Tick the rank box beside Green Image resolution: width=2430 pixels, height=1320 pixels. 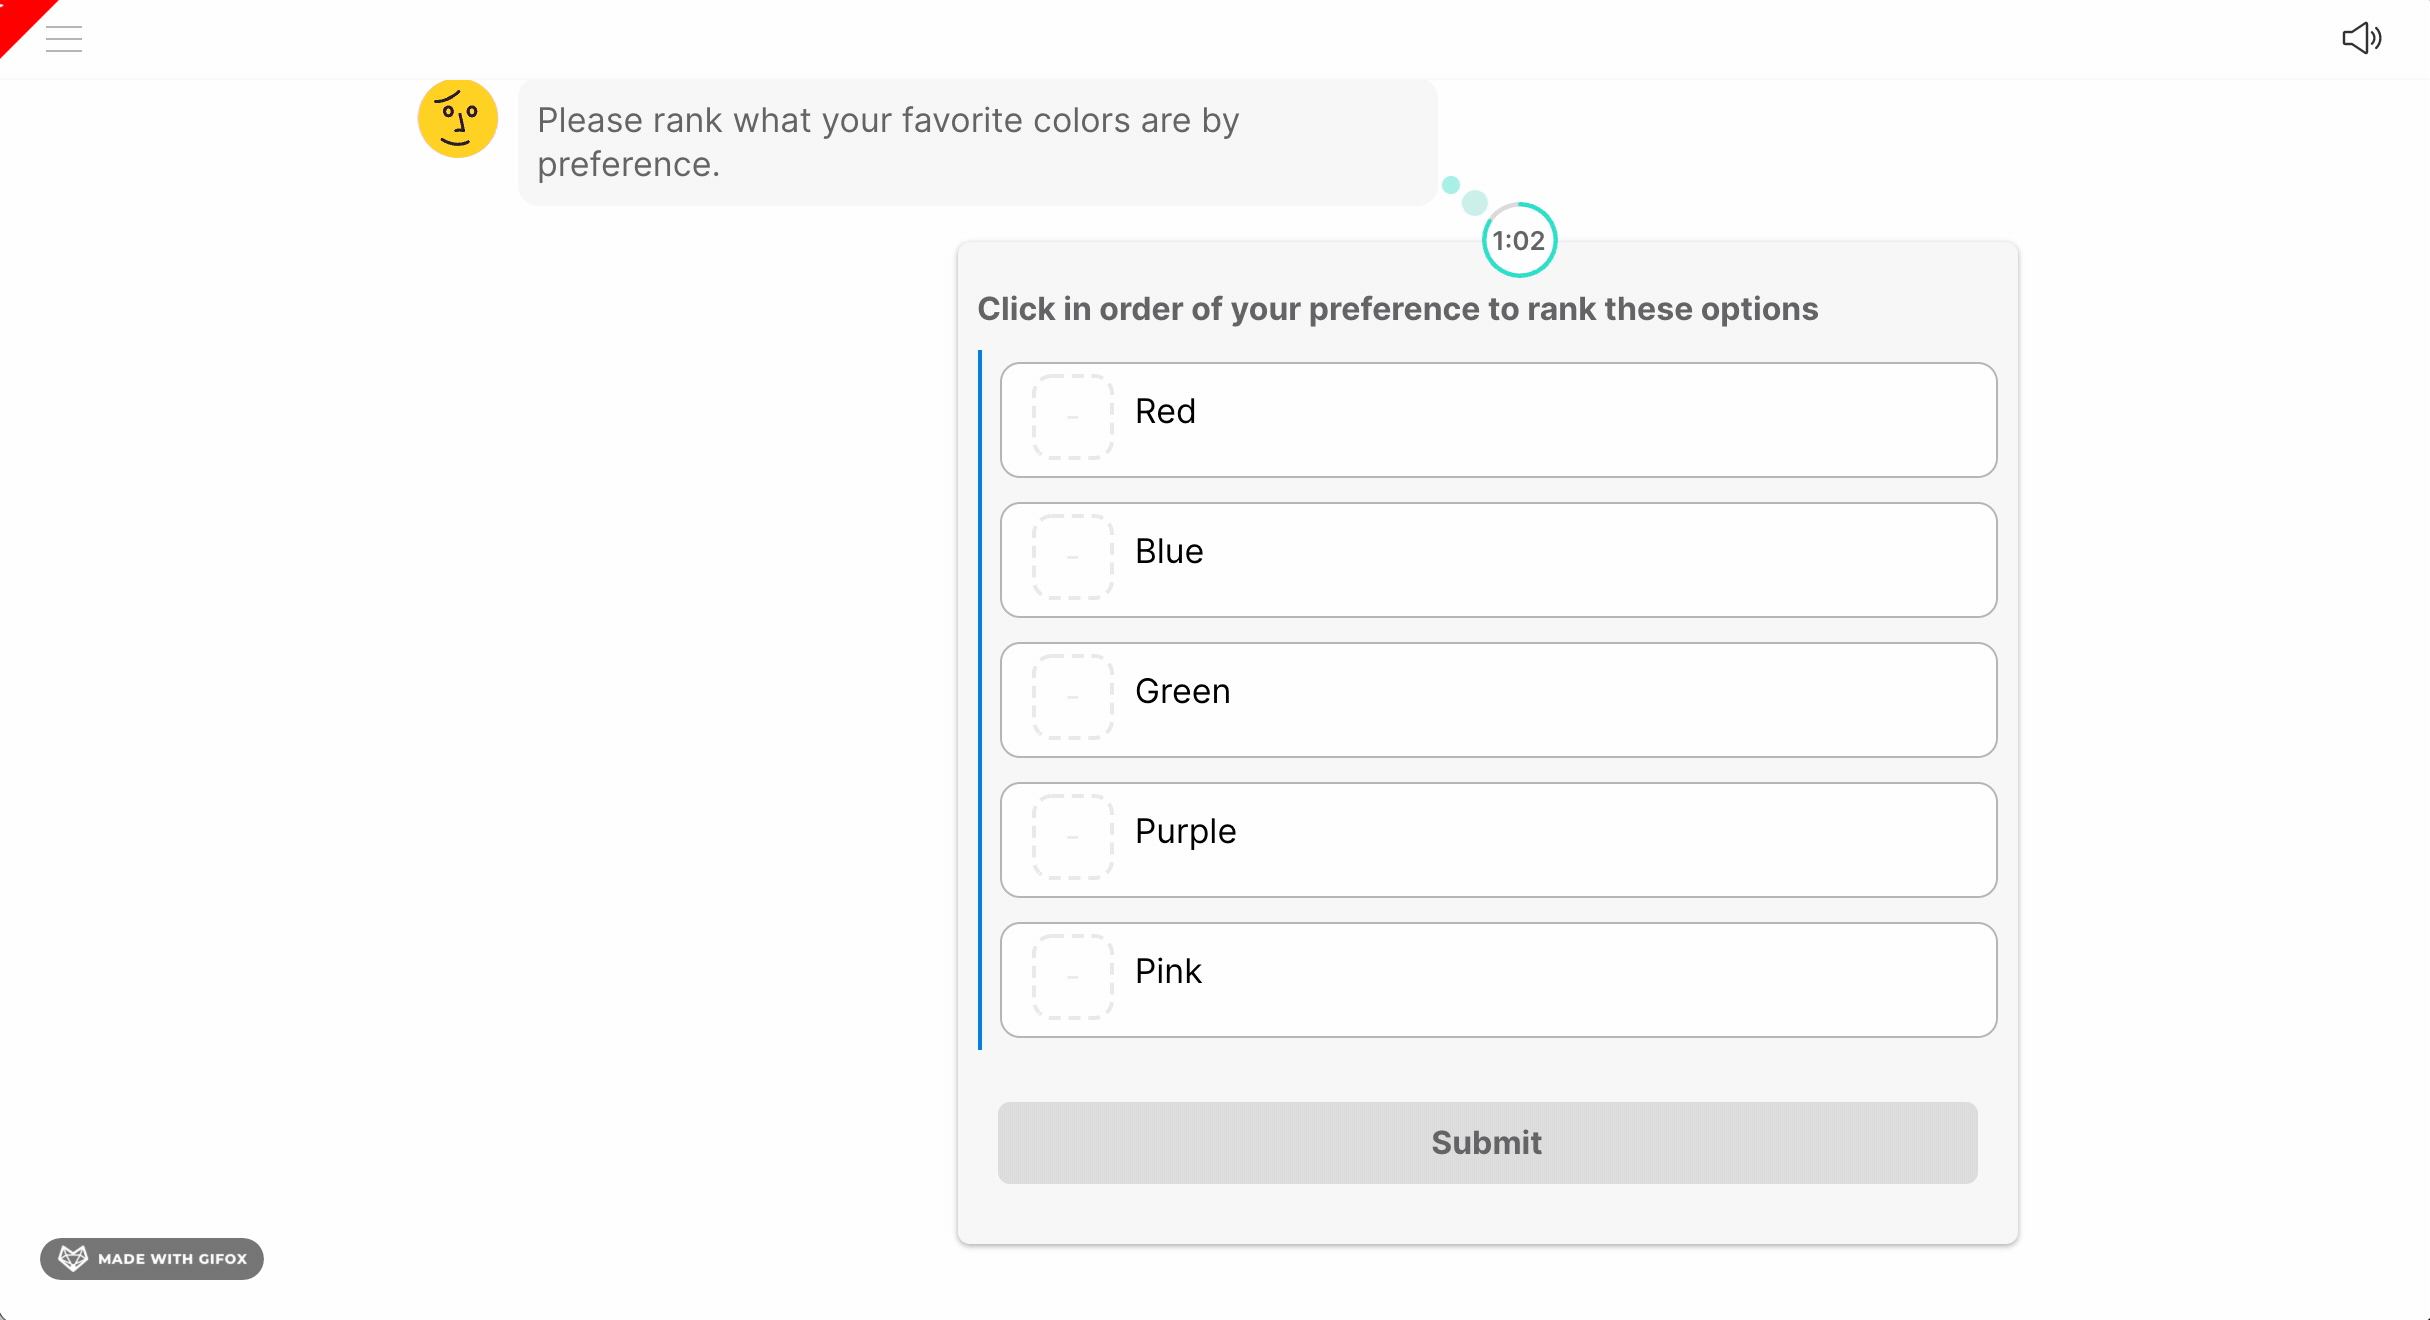1072,697
